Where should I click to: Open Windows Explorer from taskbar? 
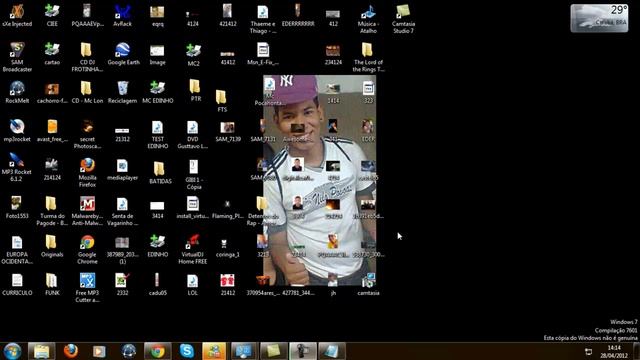pyautogui.click(x=42, y=351)
